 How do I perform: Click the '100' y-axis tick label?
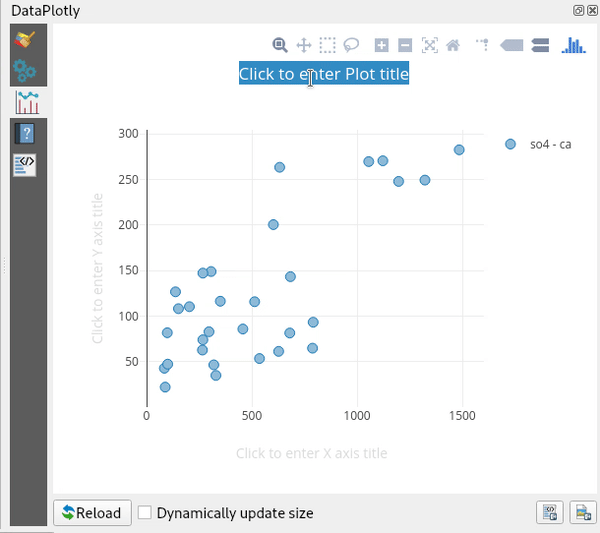128,316
